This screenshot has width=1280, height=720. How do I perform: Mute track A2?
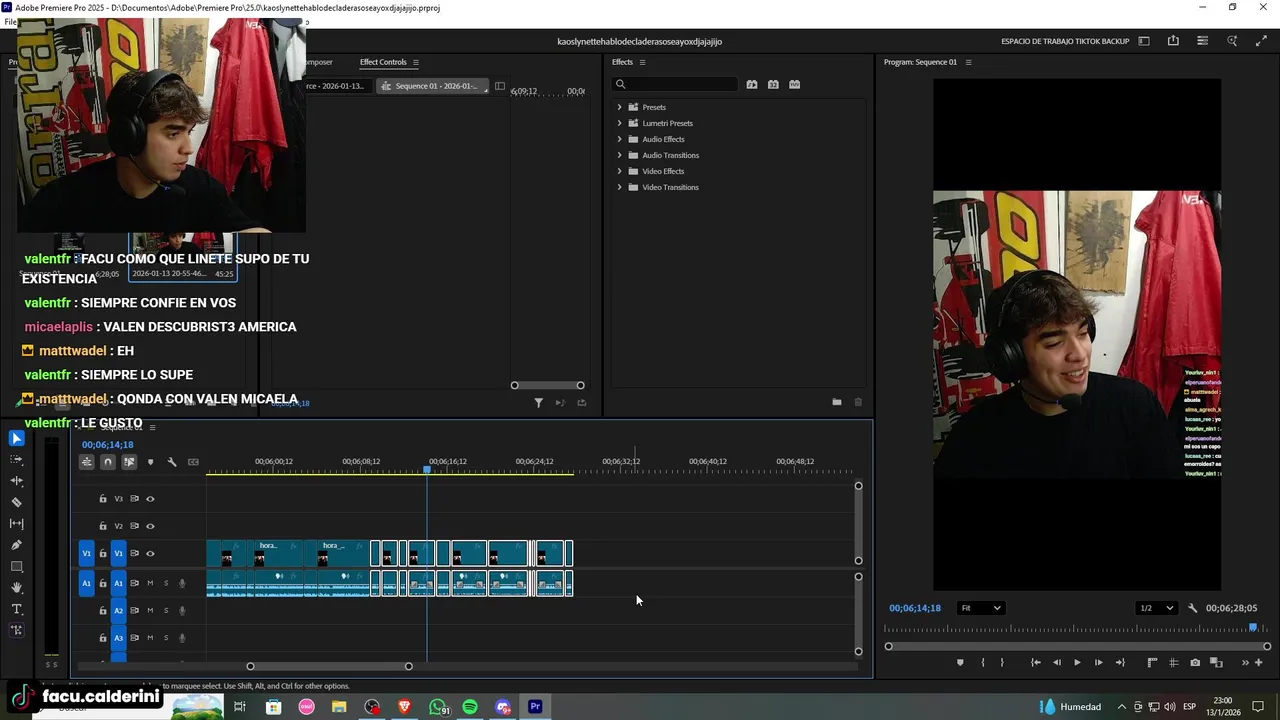[150, 611]
